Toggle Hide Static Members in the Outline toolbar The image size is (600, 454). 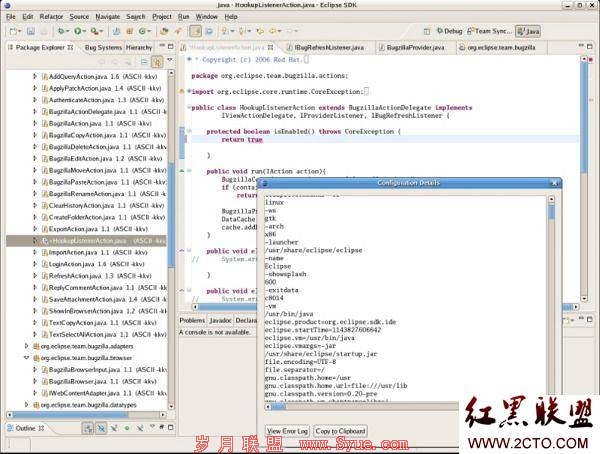114,428
